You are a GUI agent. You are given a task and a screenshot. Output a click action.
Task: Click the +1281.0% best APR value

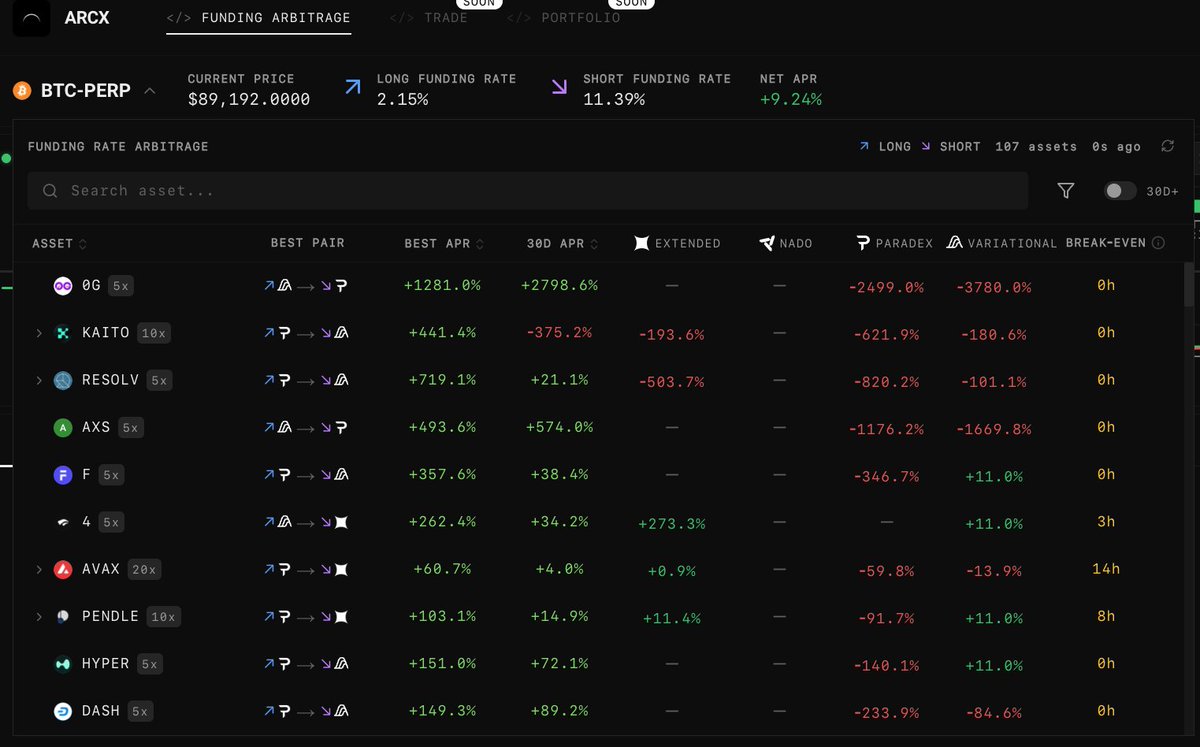[x=442, y=286]
